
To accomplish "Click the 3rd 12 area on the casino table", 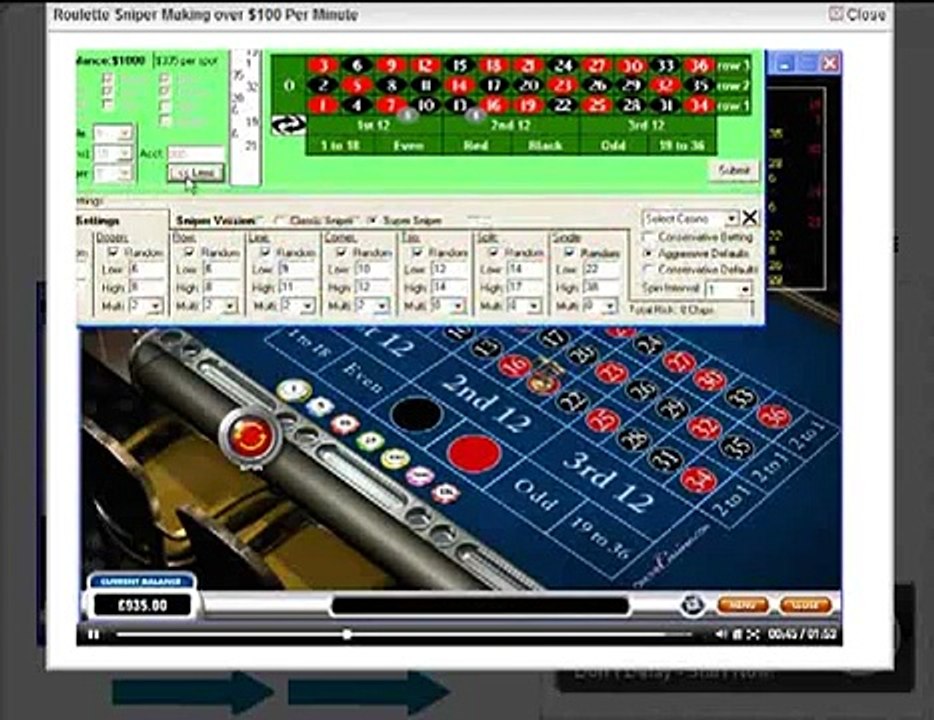I will pyautogui.click(x=608, y=482).
